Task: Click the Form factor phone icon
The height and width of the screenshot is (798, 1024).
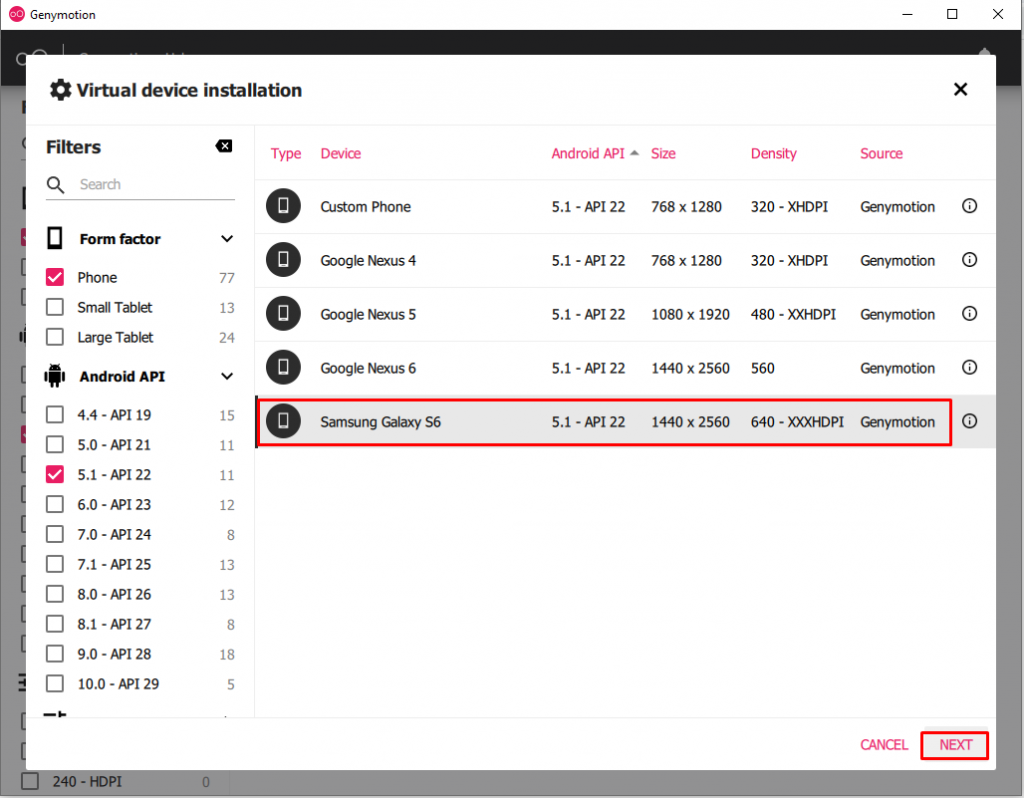Action: (55, 238)
